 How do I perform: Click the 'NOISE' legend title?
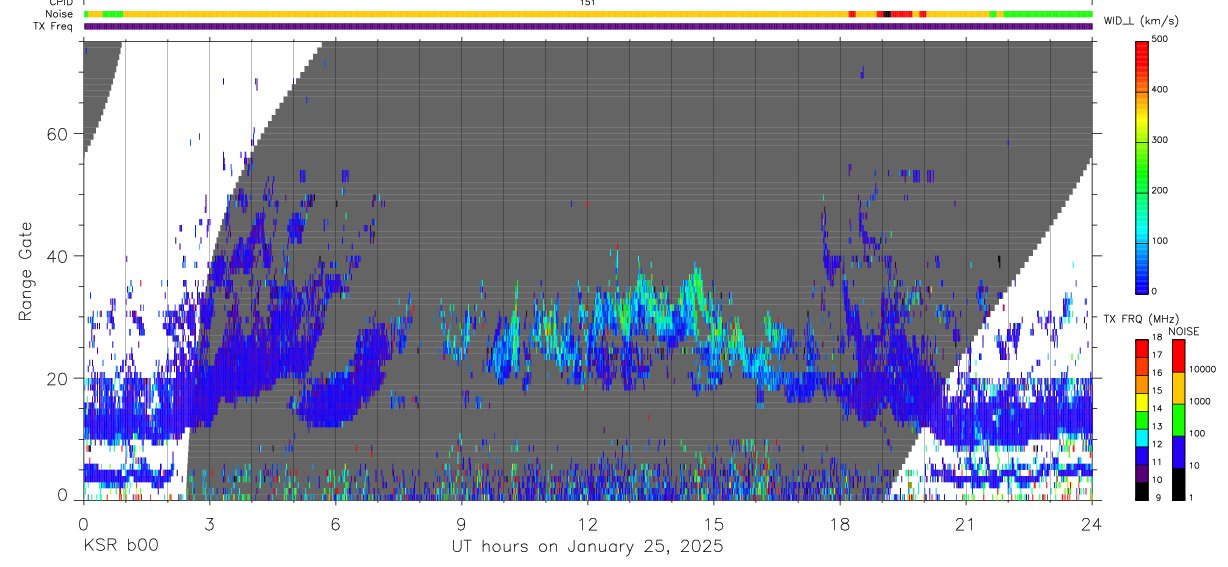click(1183, 331)
